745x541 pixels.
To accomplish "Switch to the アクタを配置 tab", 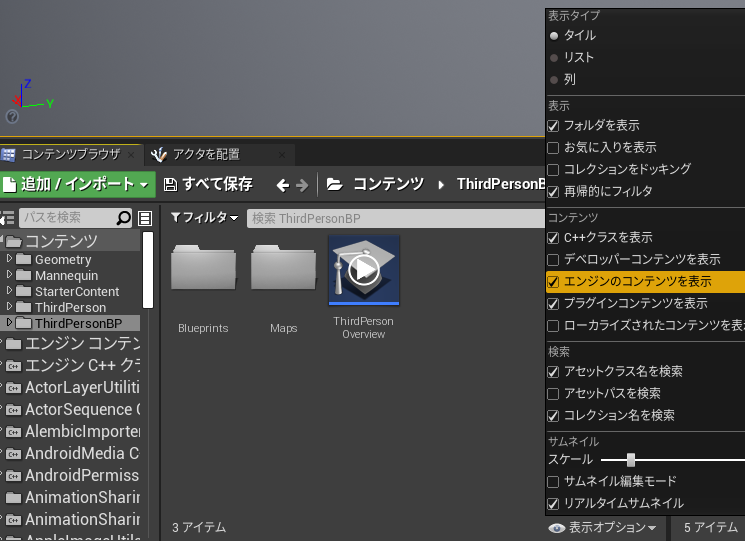I will pyautogui.click(x=220, y=155).
